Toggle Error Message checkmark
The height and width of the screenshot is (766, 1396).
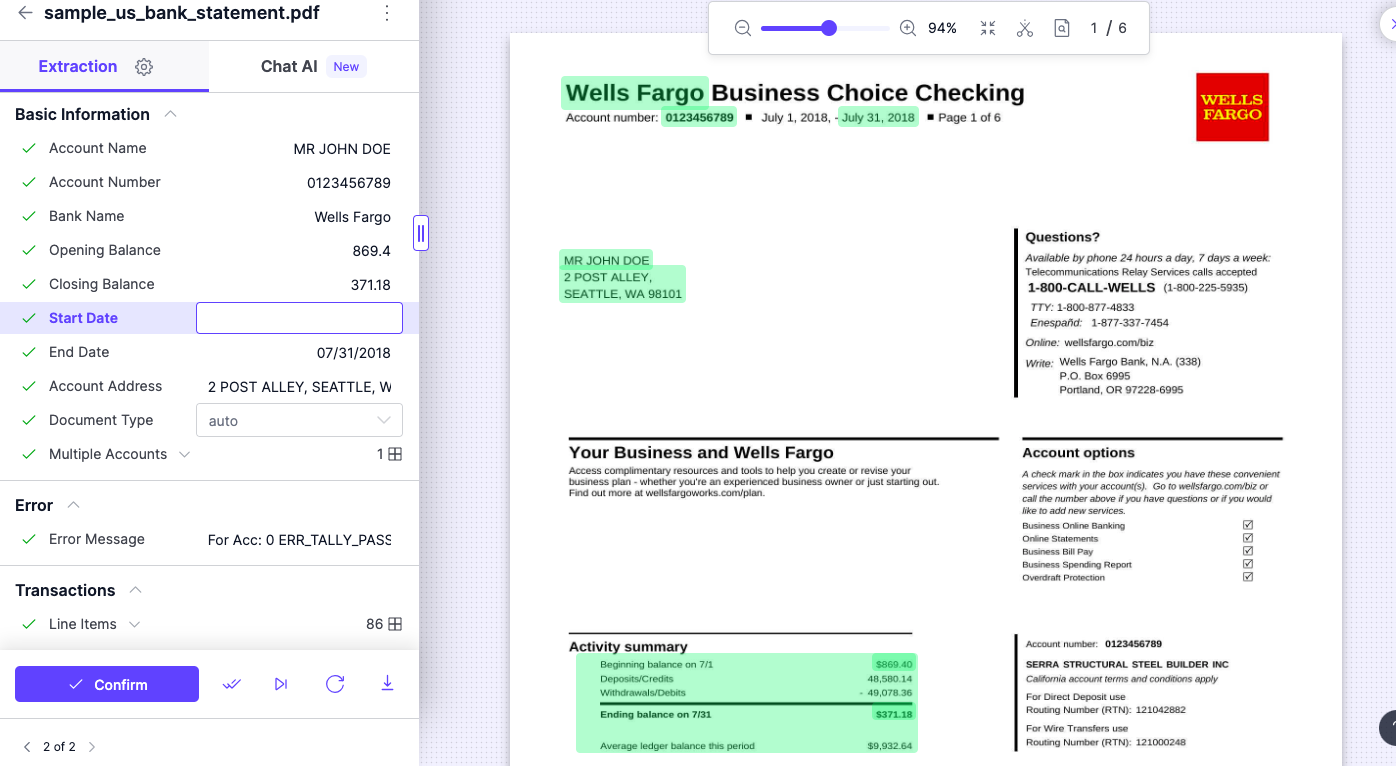[x=29, y=539]
